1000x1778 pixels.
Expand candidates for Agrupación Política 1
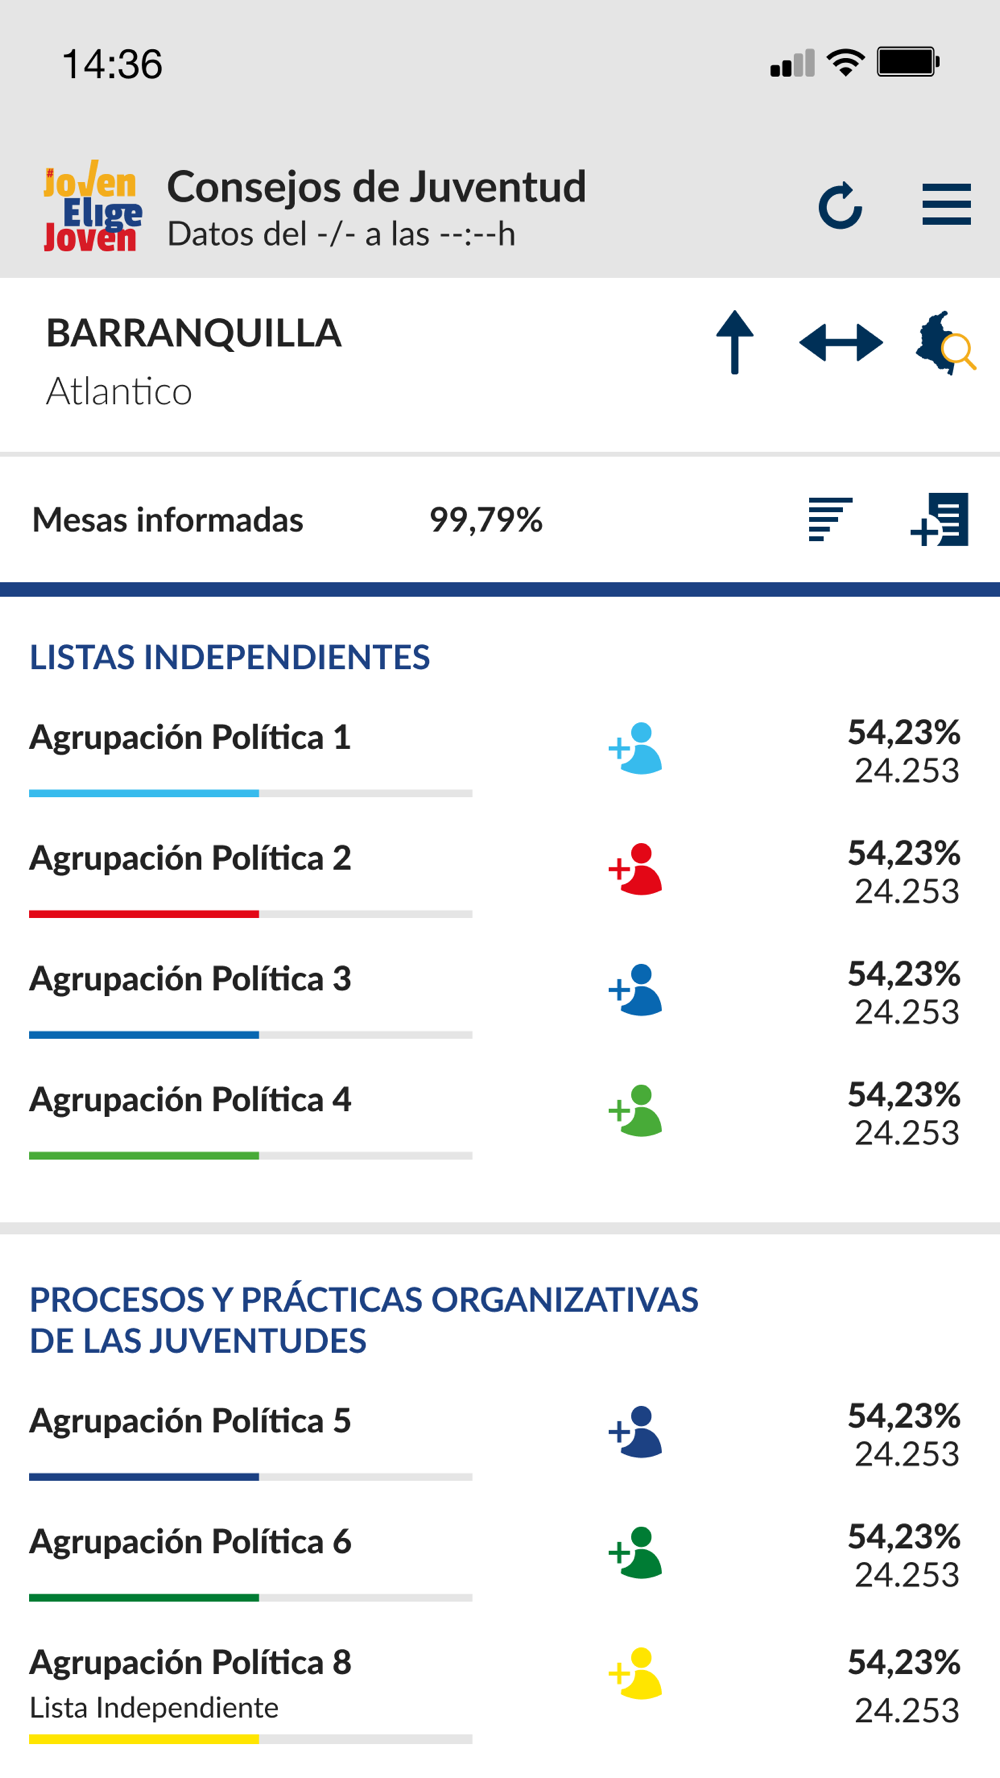pyautogui.click(x=636, y=748)
